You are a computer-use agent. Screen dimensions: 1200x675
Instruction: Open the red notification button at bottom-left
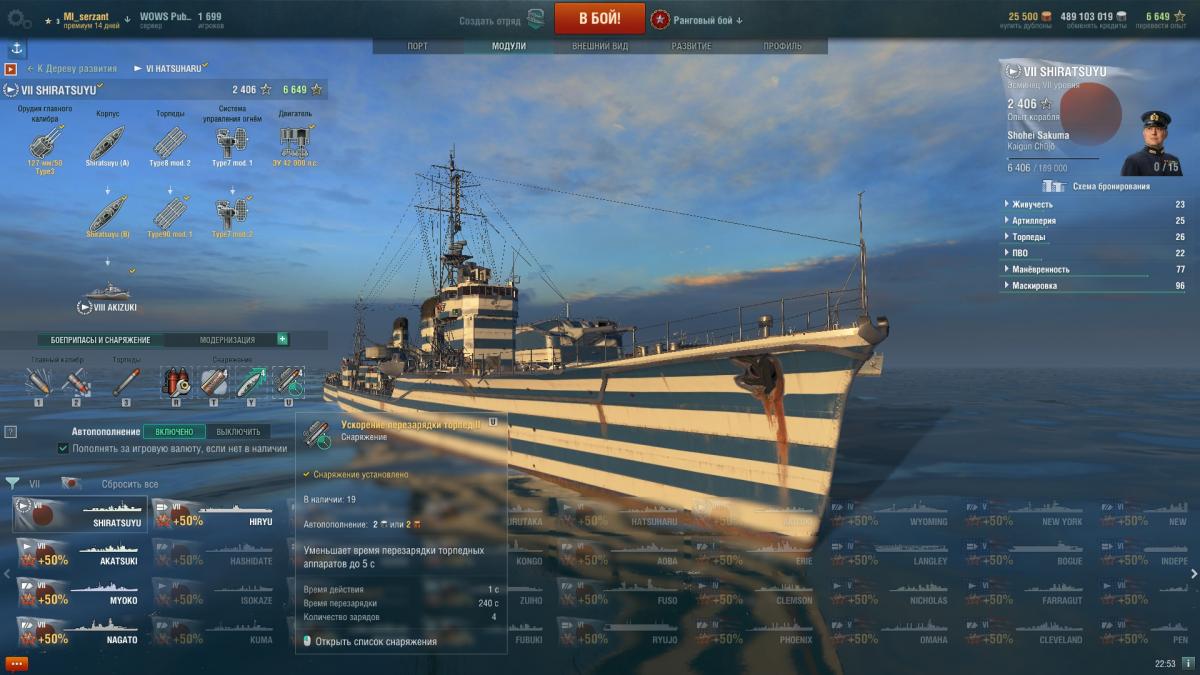pos(16,663)
